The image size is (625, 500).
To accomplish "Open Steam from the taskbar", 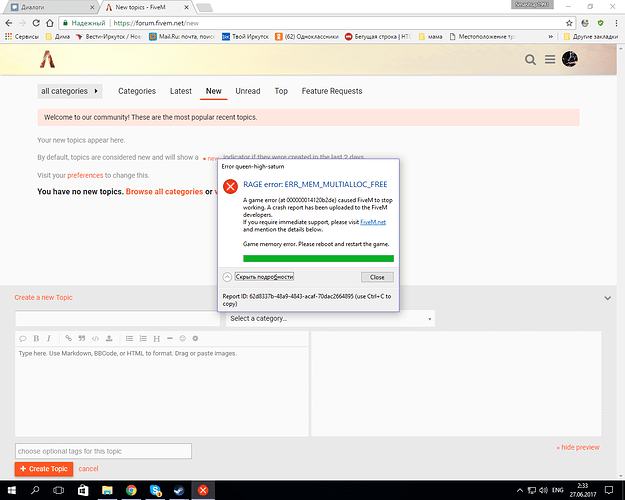I will pos(179,490).
